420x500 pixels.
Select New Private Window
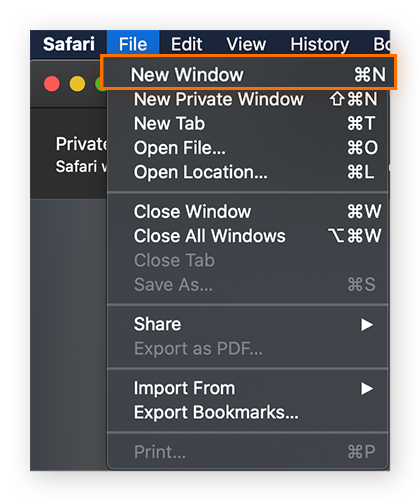tap(248, 99)
